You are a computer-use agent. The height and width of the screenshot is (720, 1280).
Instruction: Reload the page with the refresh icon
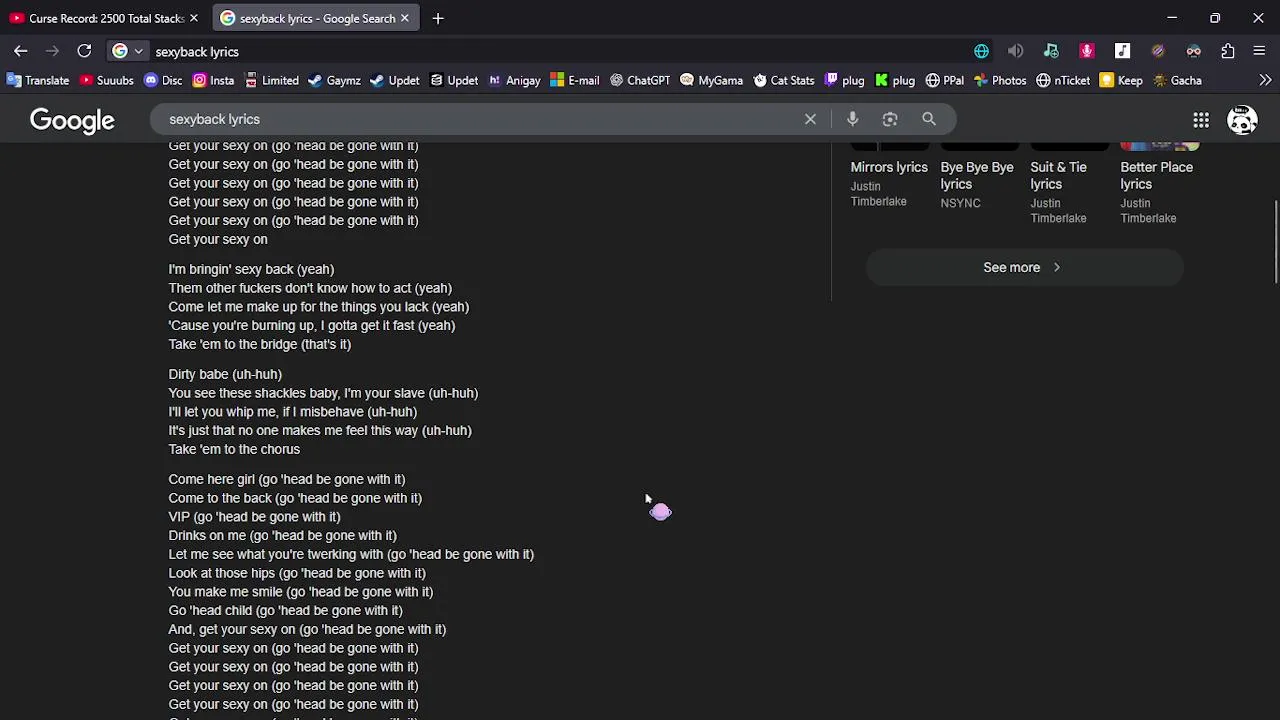(84, 51)
